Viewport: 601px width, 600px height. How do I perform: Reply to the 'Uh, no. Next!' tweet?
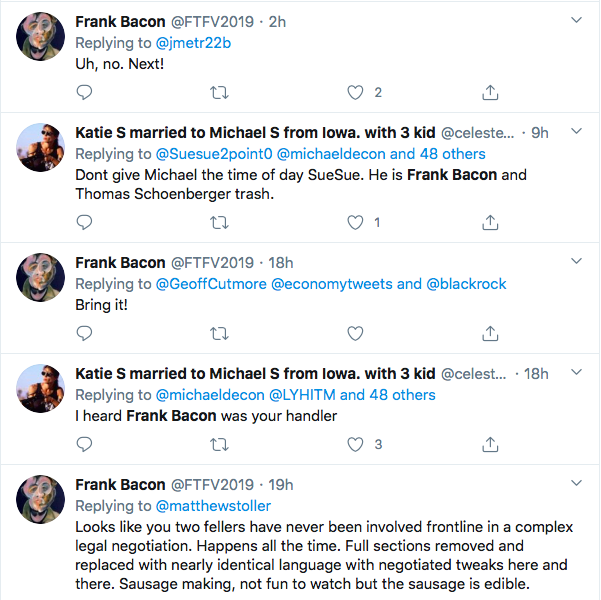[x=85, y=92]
